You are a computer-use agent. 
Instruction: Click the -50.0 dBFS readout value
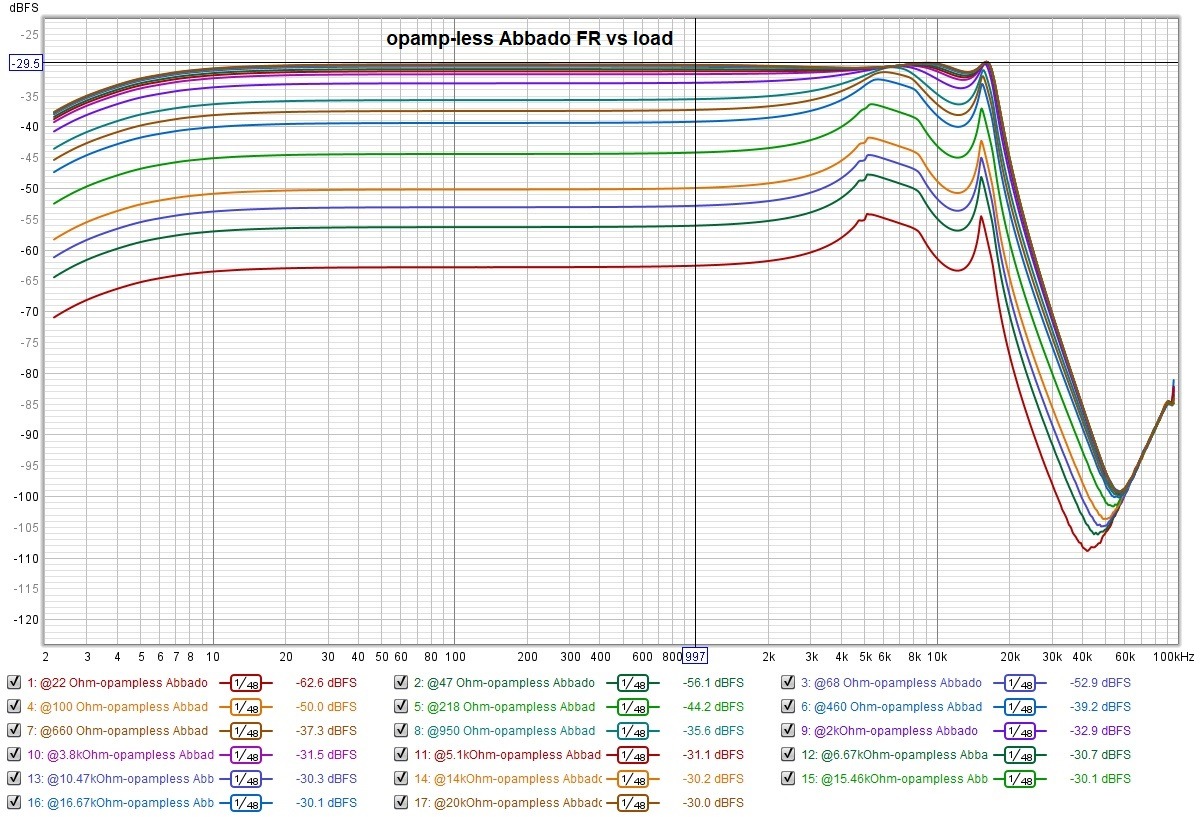(x=326, y=708)
